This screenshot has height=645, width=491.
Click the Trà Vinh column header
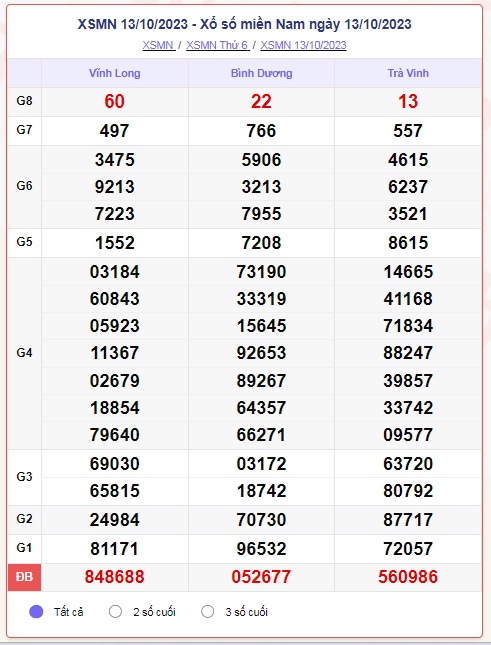[x=408, y=73]
